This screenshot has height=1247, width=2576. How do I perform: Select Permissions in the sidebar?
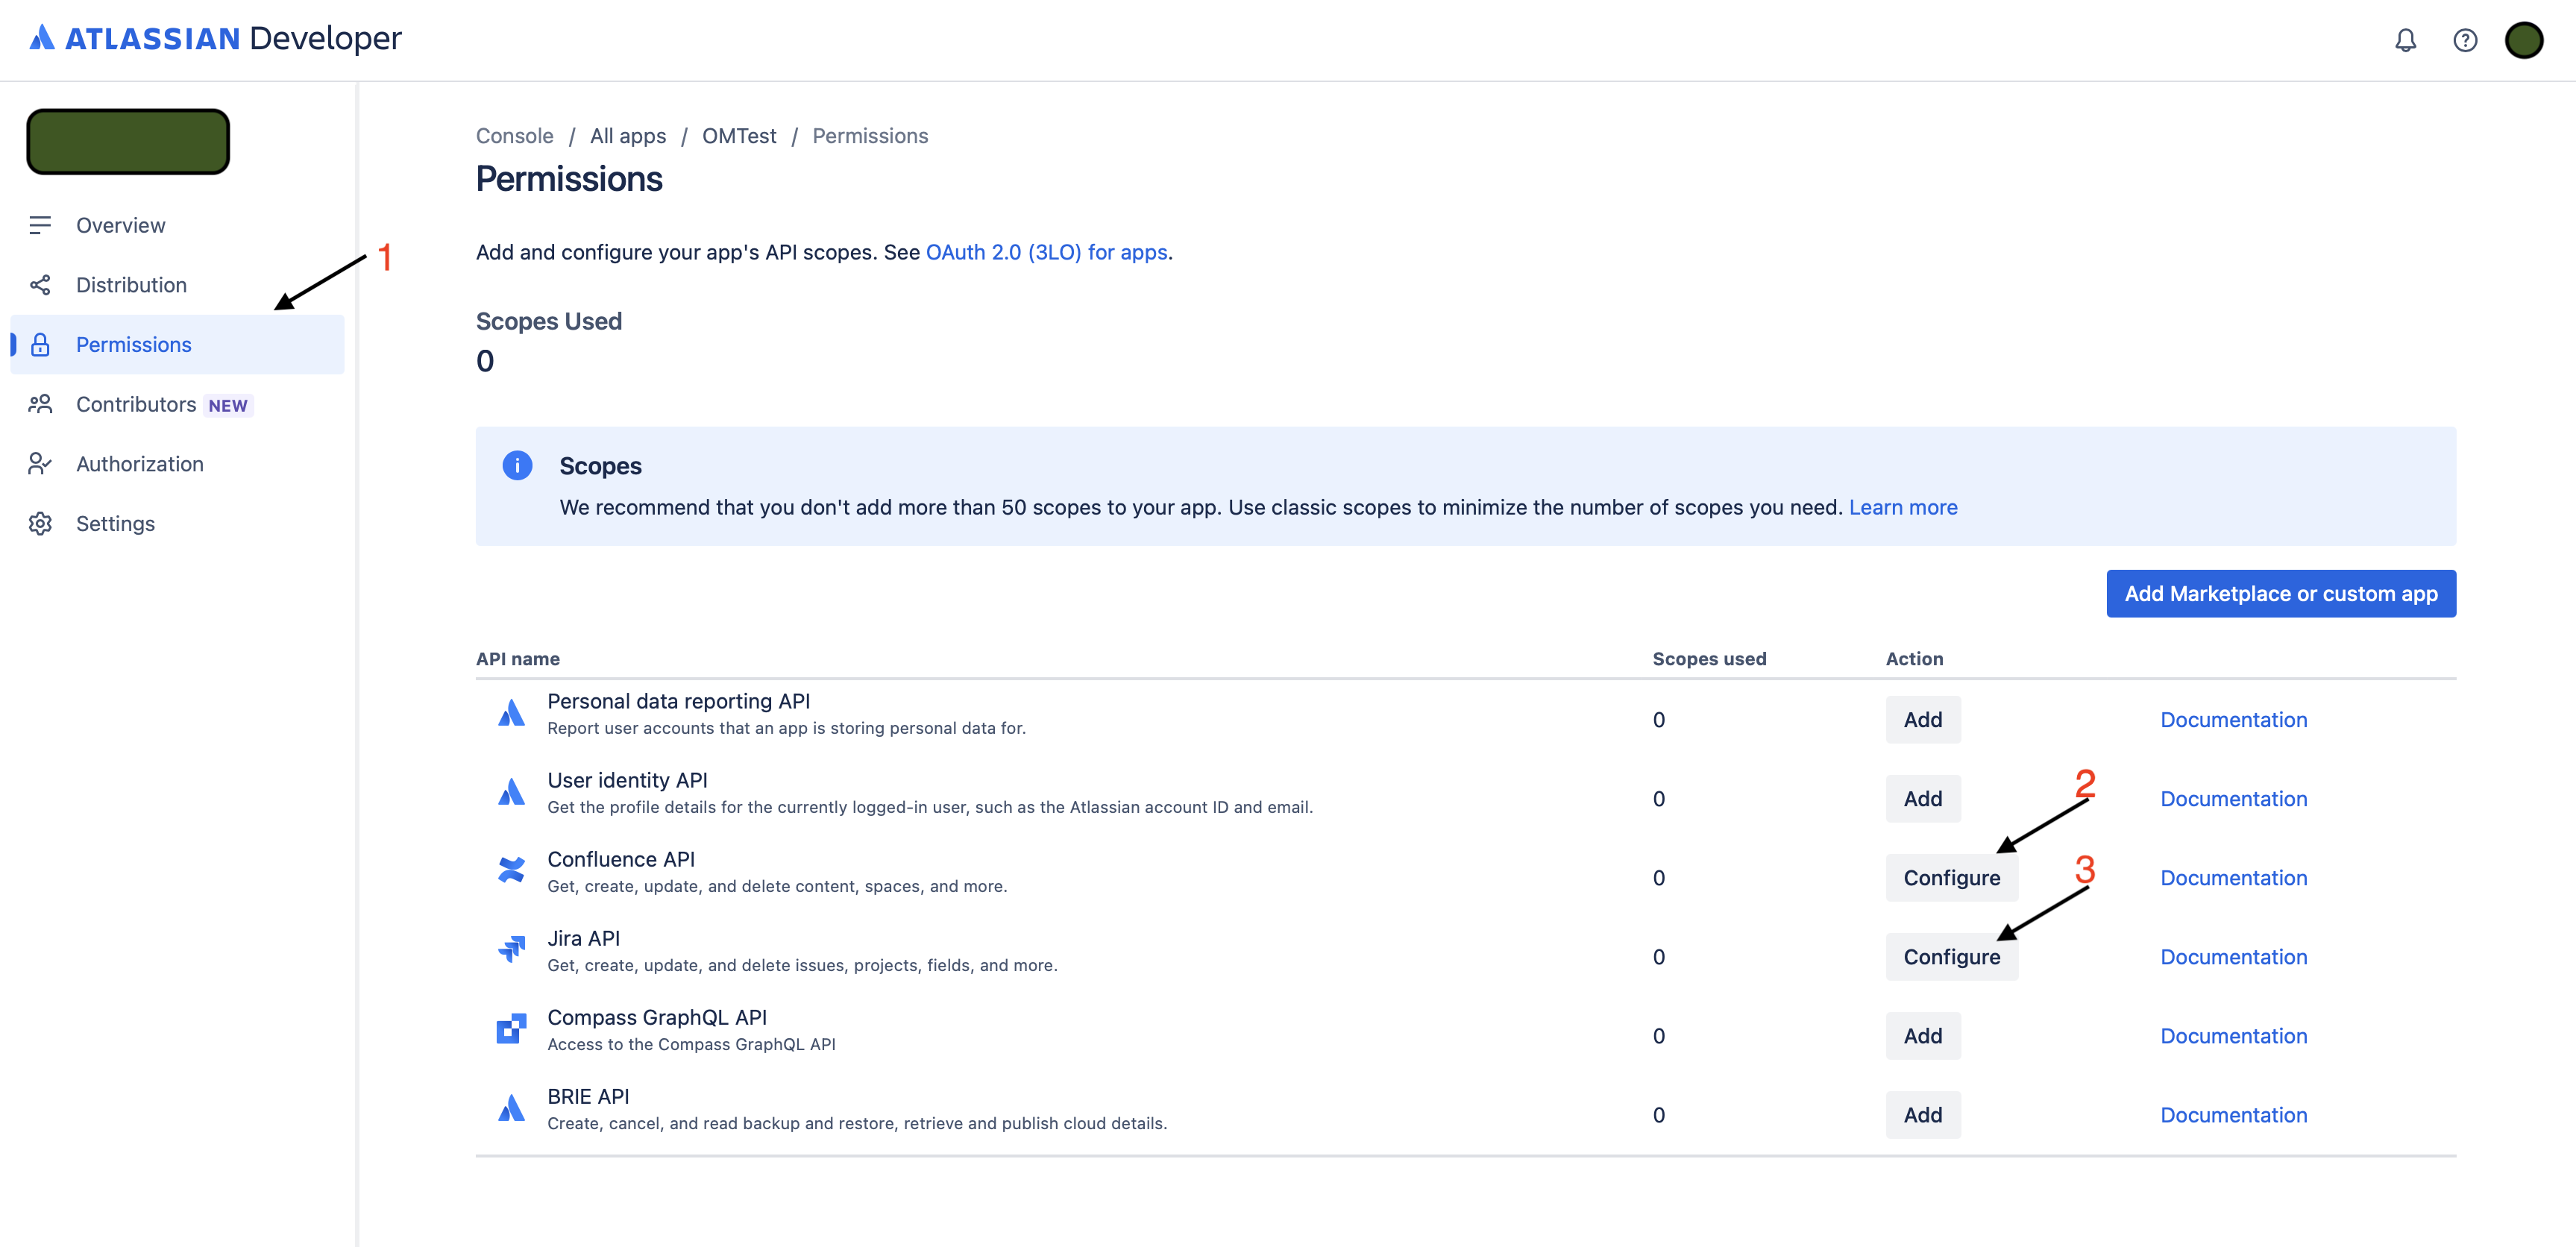point(177,345)
